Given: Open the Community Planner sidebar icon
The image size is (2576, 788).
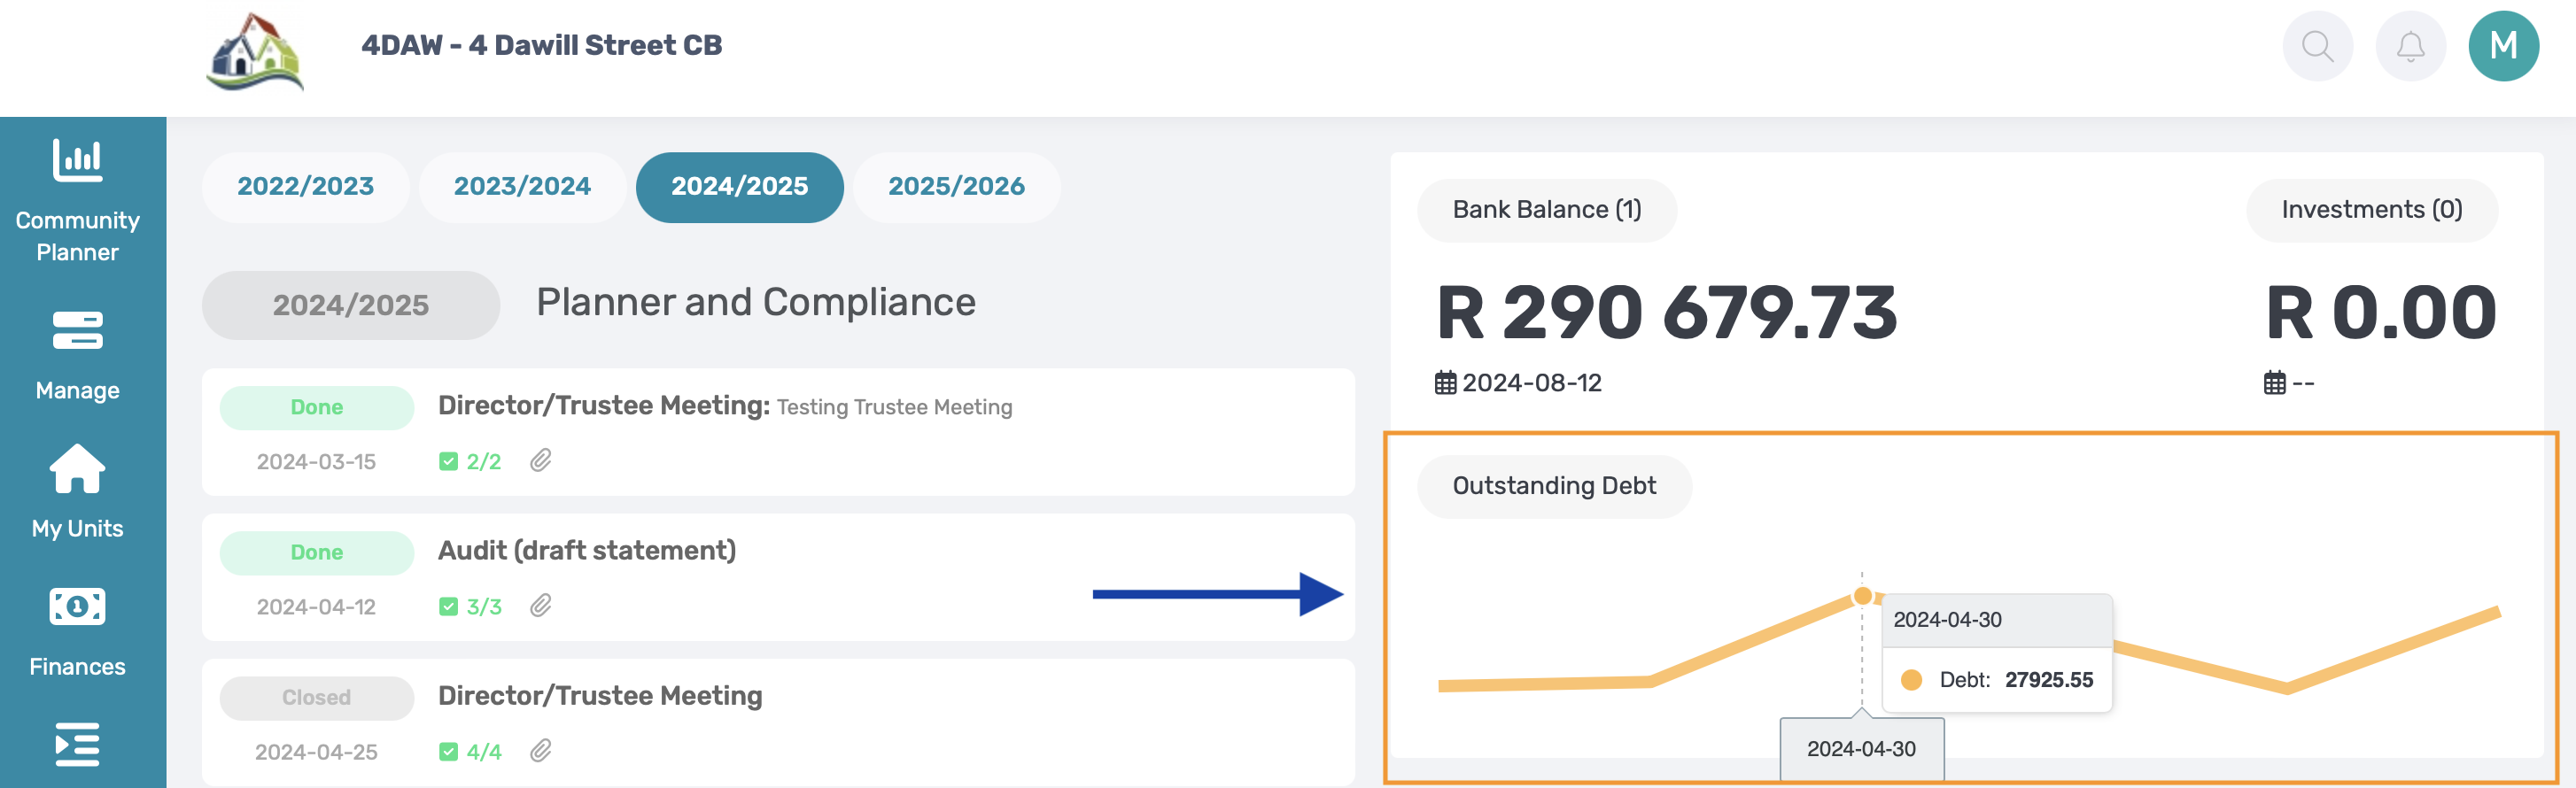Looking at the screenshot, I should (x=77, y=161).
